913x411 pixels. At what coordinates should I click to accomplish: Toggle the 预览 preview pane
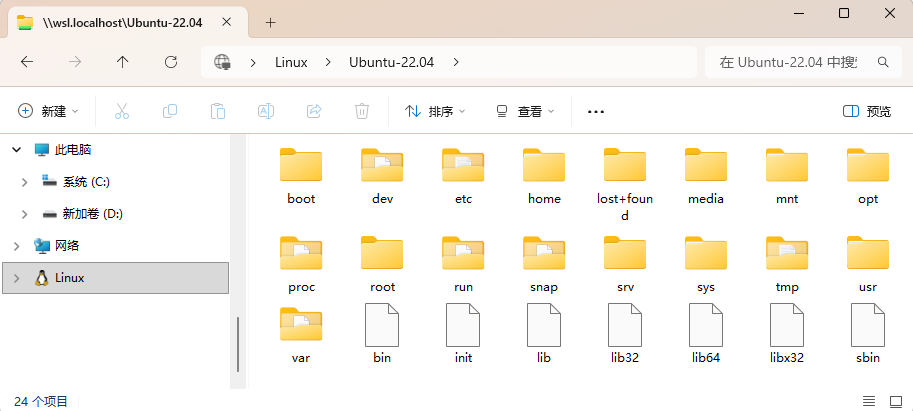(867, 111)
